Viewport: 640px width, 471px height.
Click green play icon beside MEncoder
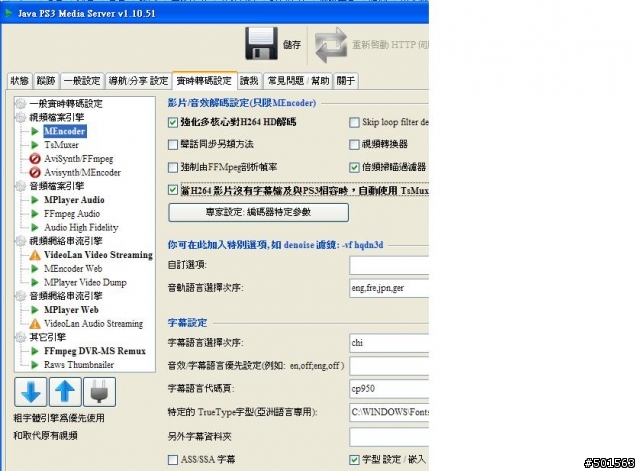[x=35, y=131]
